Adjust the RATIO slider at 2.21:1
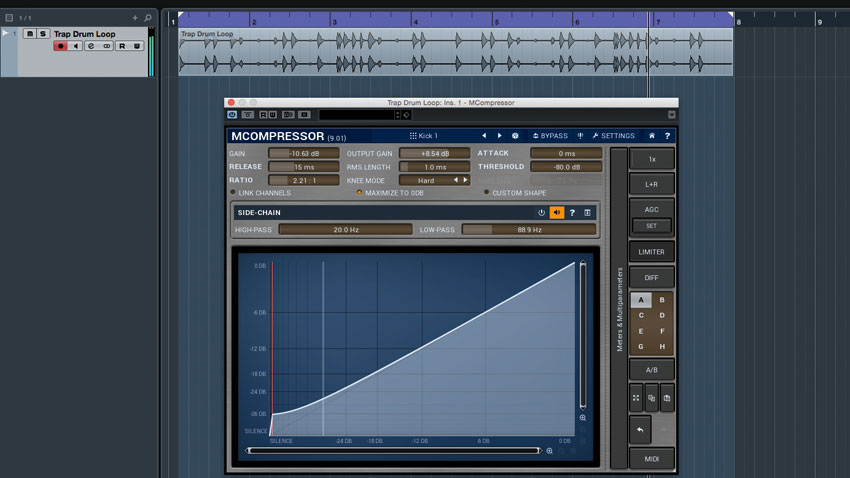 point(304,180)
